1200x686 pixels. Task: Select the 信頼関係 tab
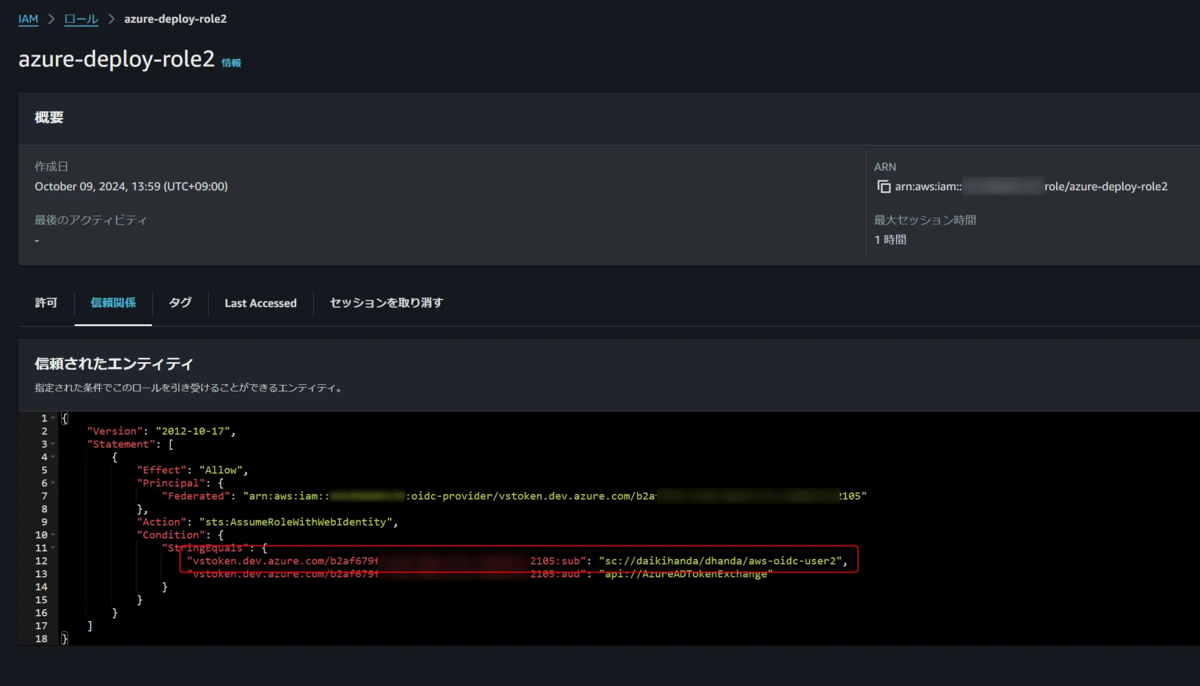tap(113, 303)
